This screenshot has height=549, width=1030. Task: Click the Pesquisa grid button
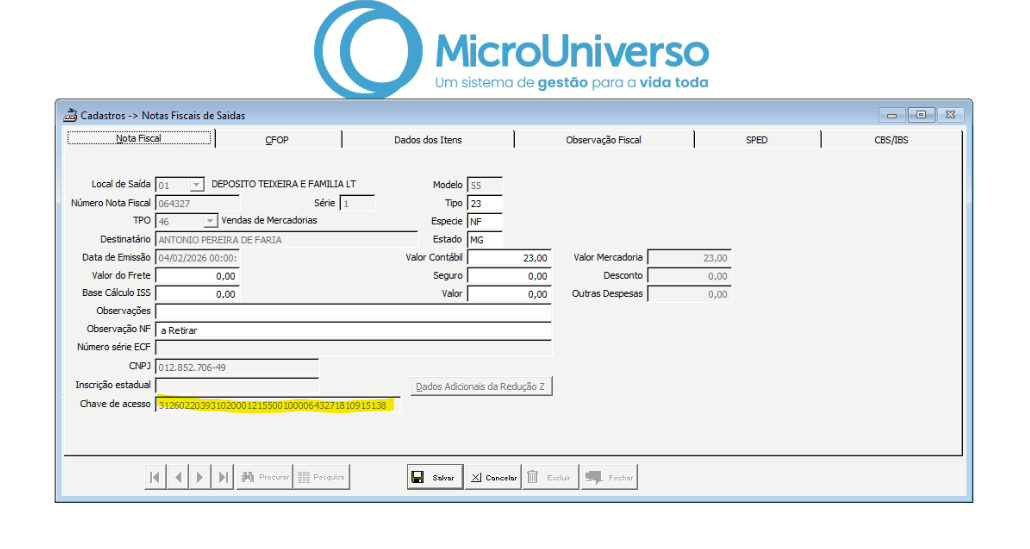point(321,477)
